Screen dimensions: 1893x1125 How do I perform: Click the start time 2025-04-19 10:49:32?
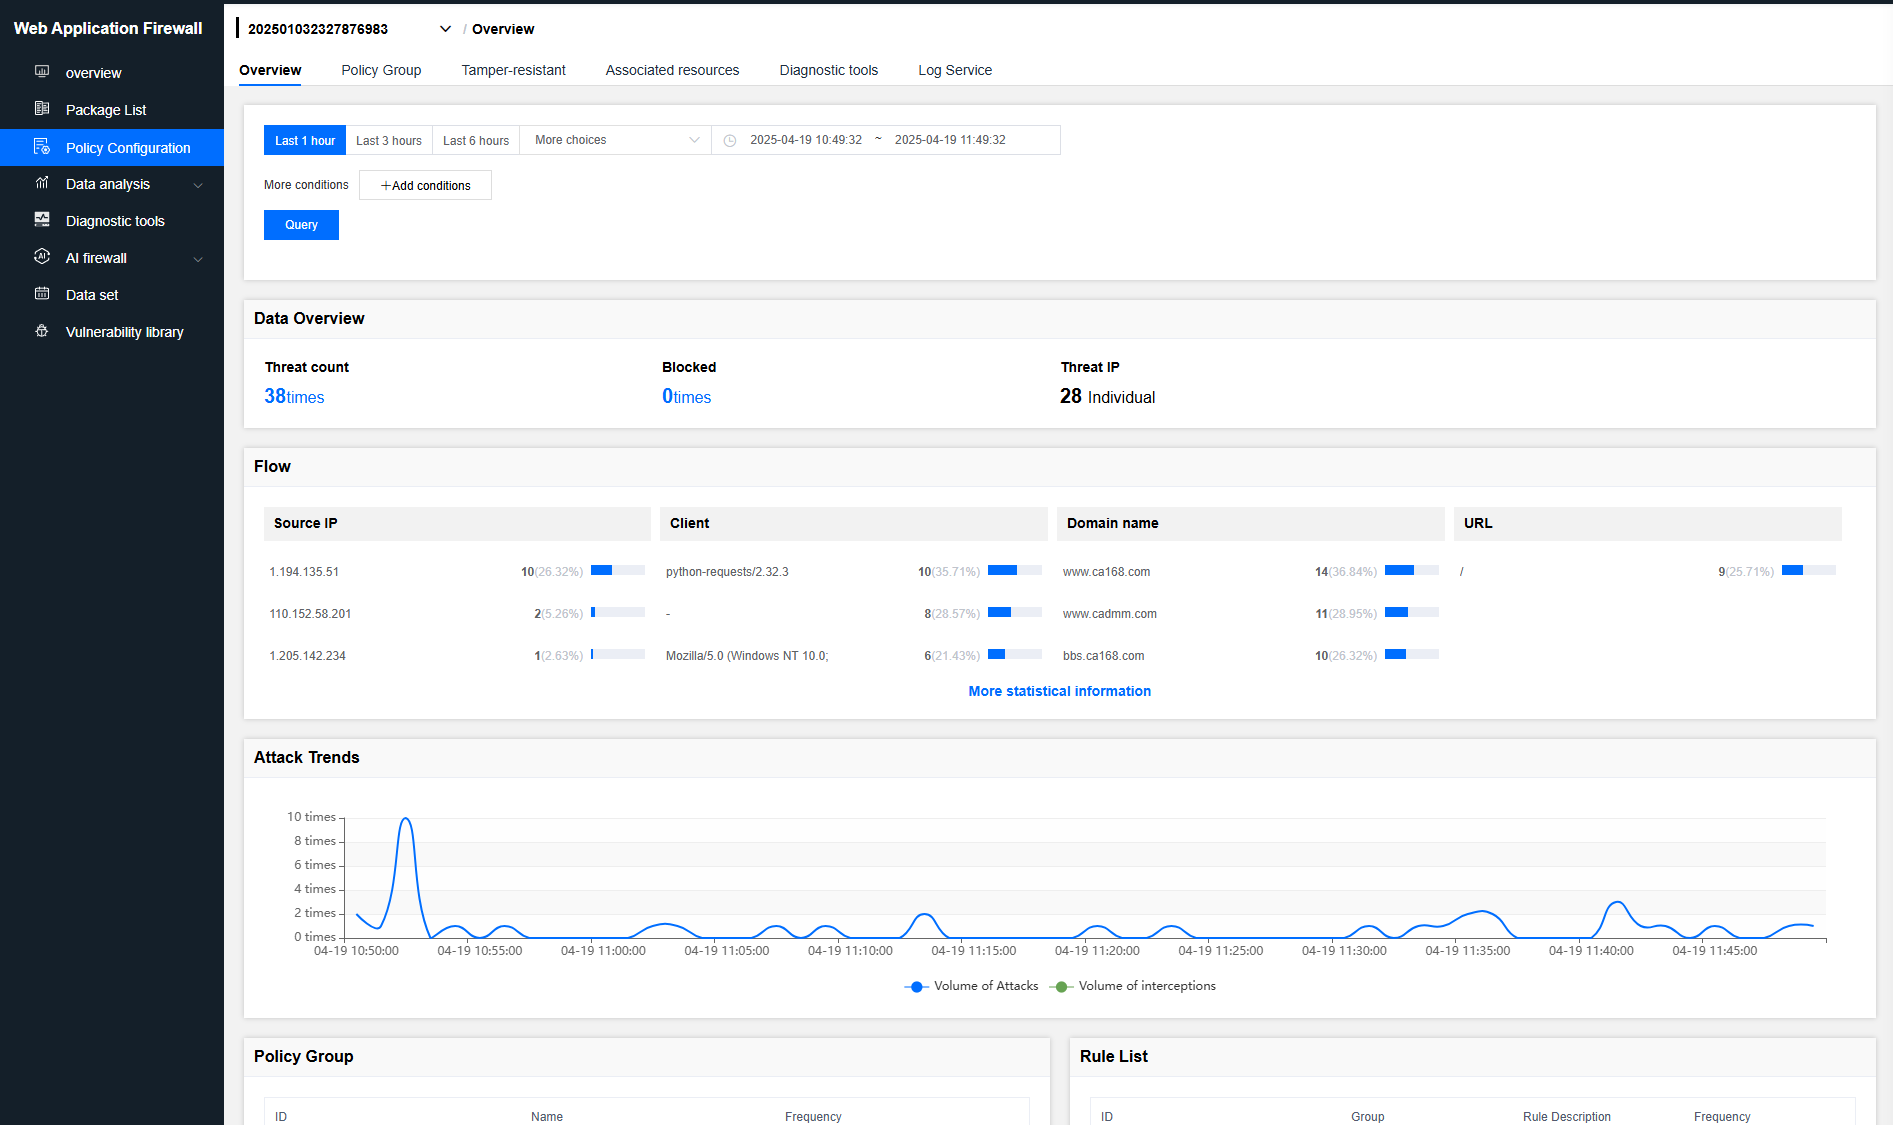[806, 140]
